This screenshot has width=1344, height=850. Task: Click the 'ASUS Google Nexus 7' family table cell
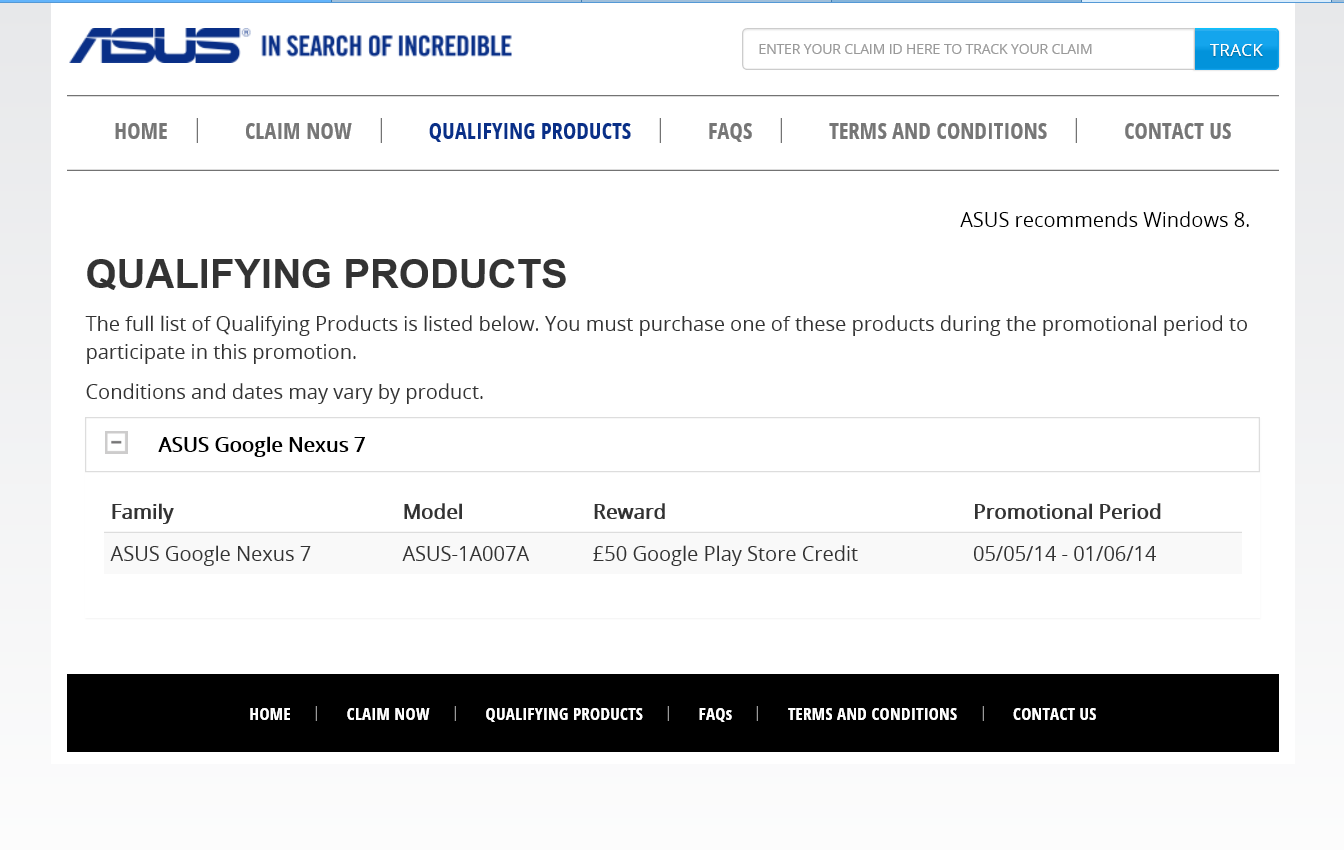point(211,554)
